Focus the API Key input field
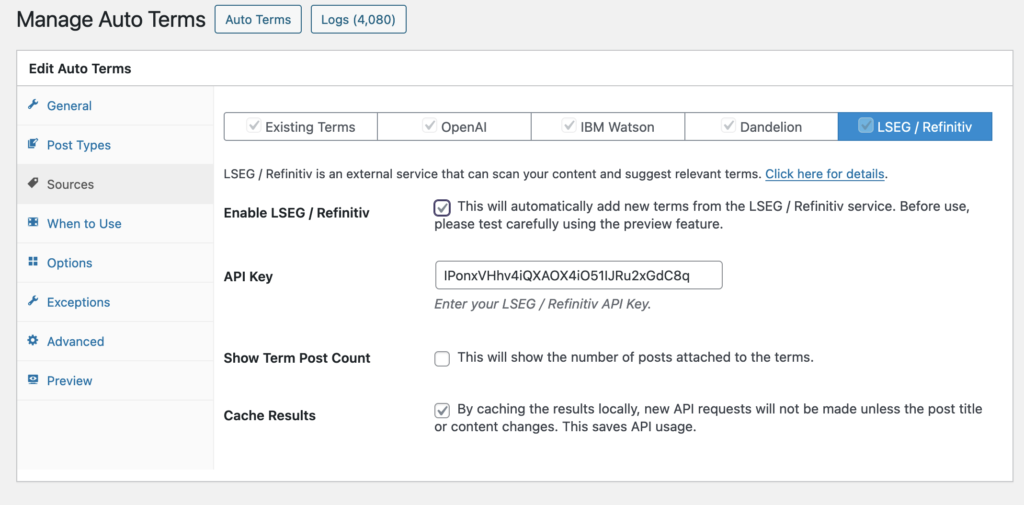The height and width of the screenshot is (505, 1024). coord(579,275)
